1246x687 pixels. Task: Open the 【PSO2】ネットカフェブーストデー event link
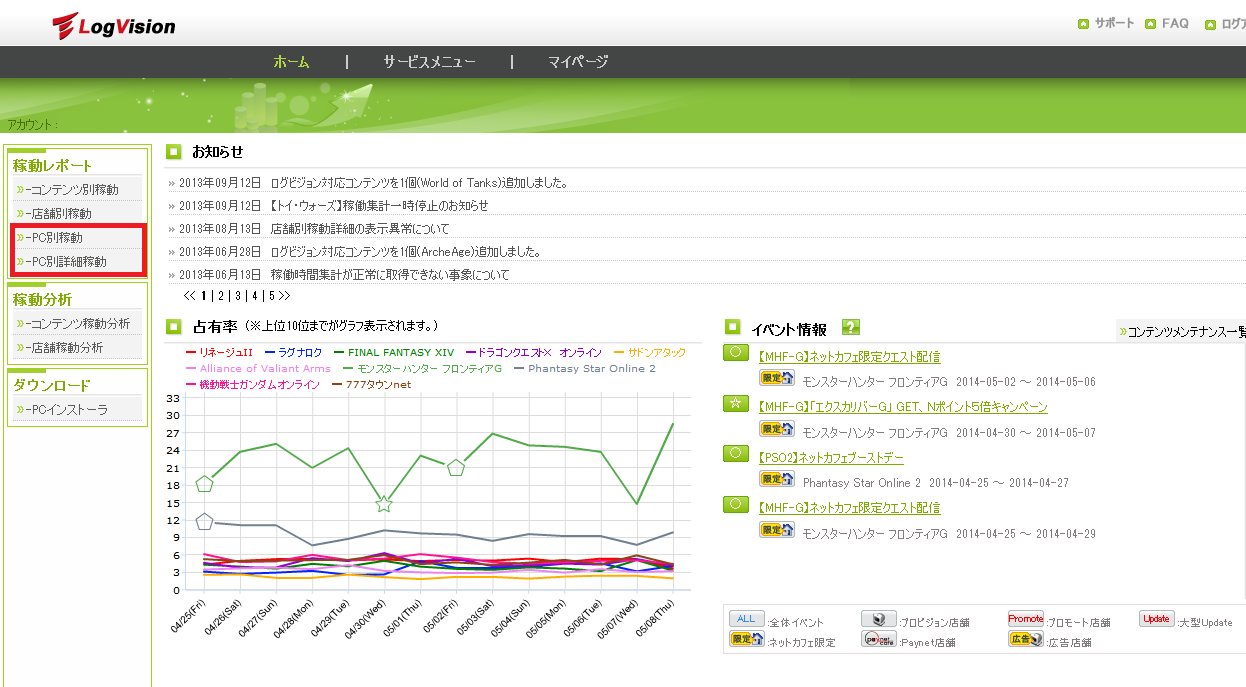tap(829, 458)
